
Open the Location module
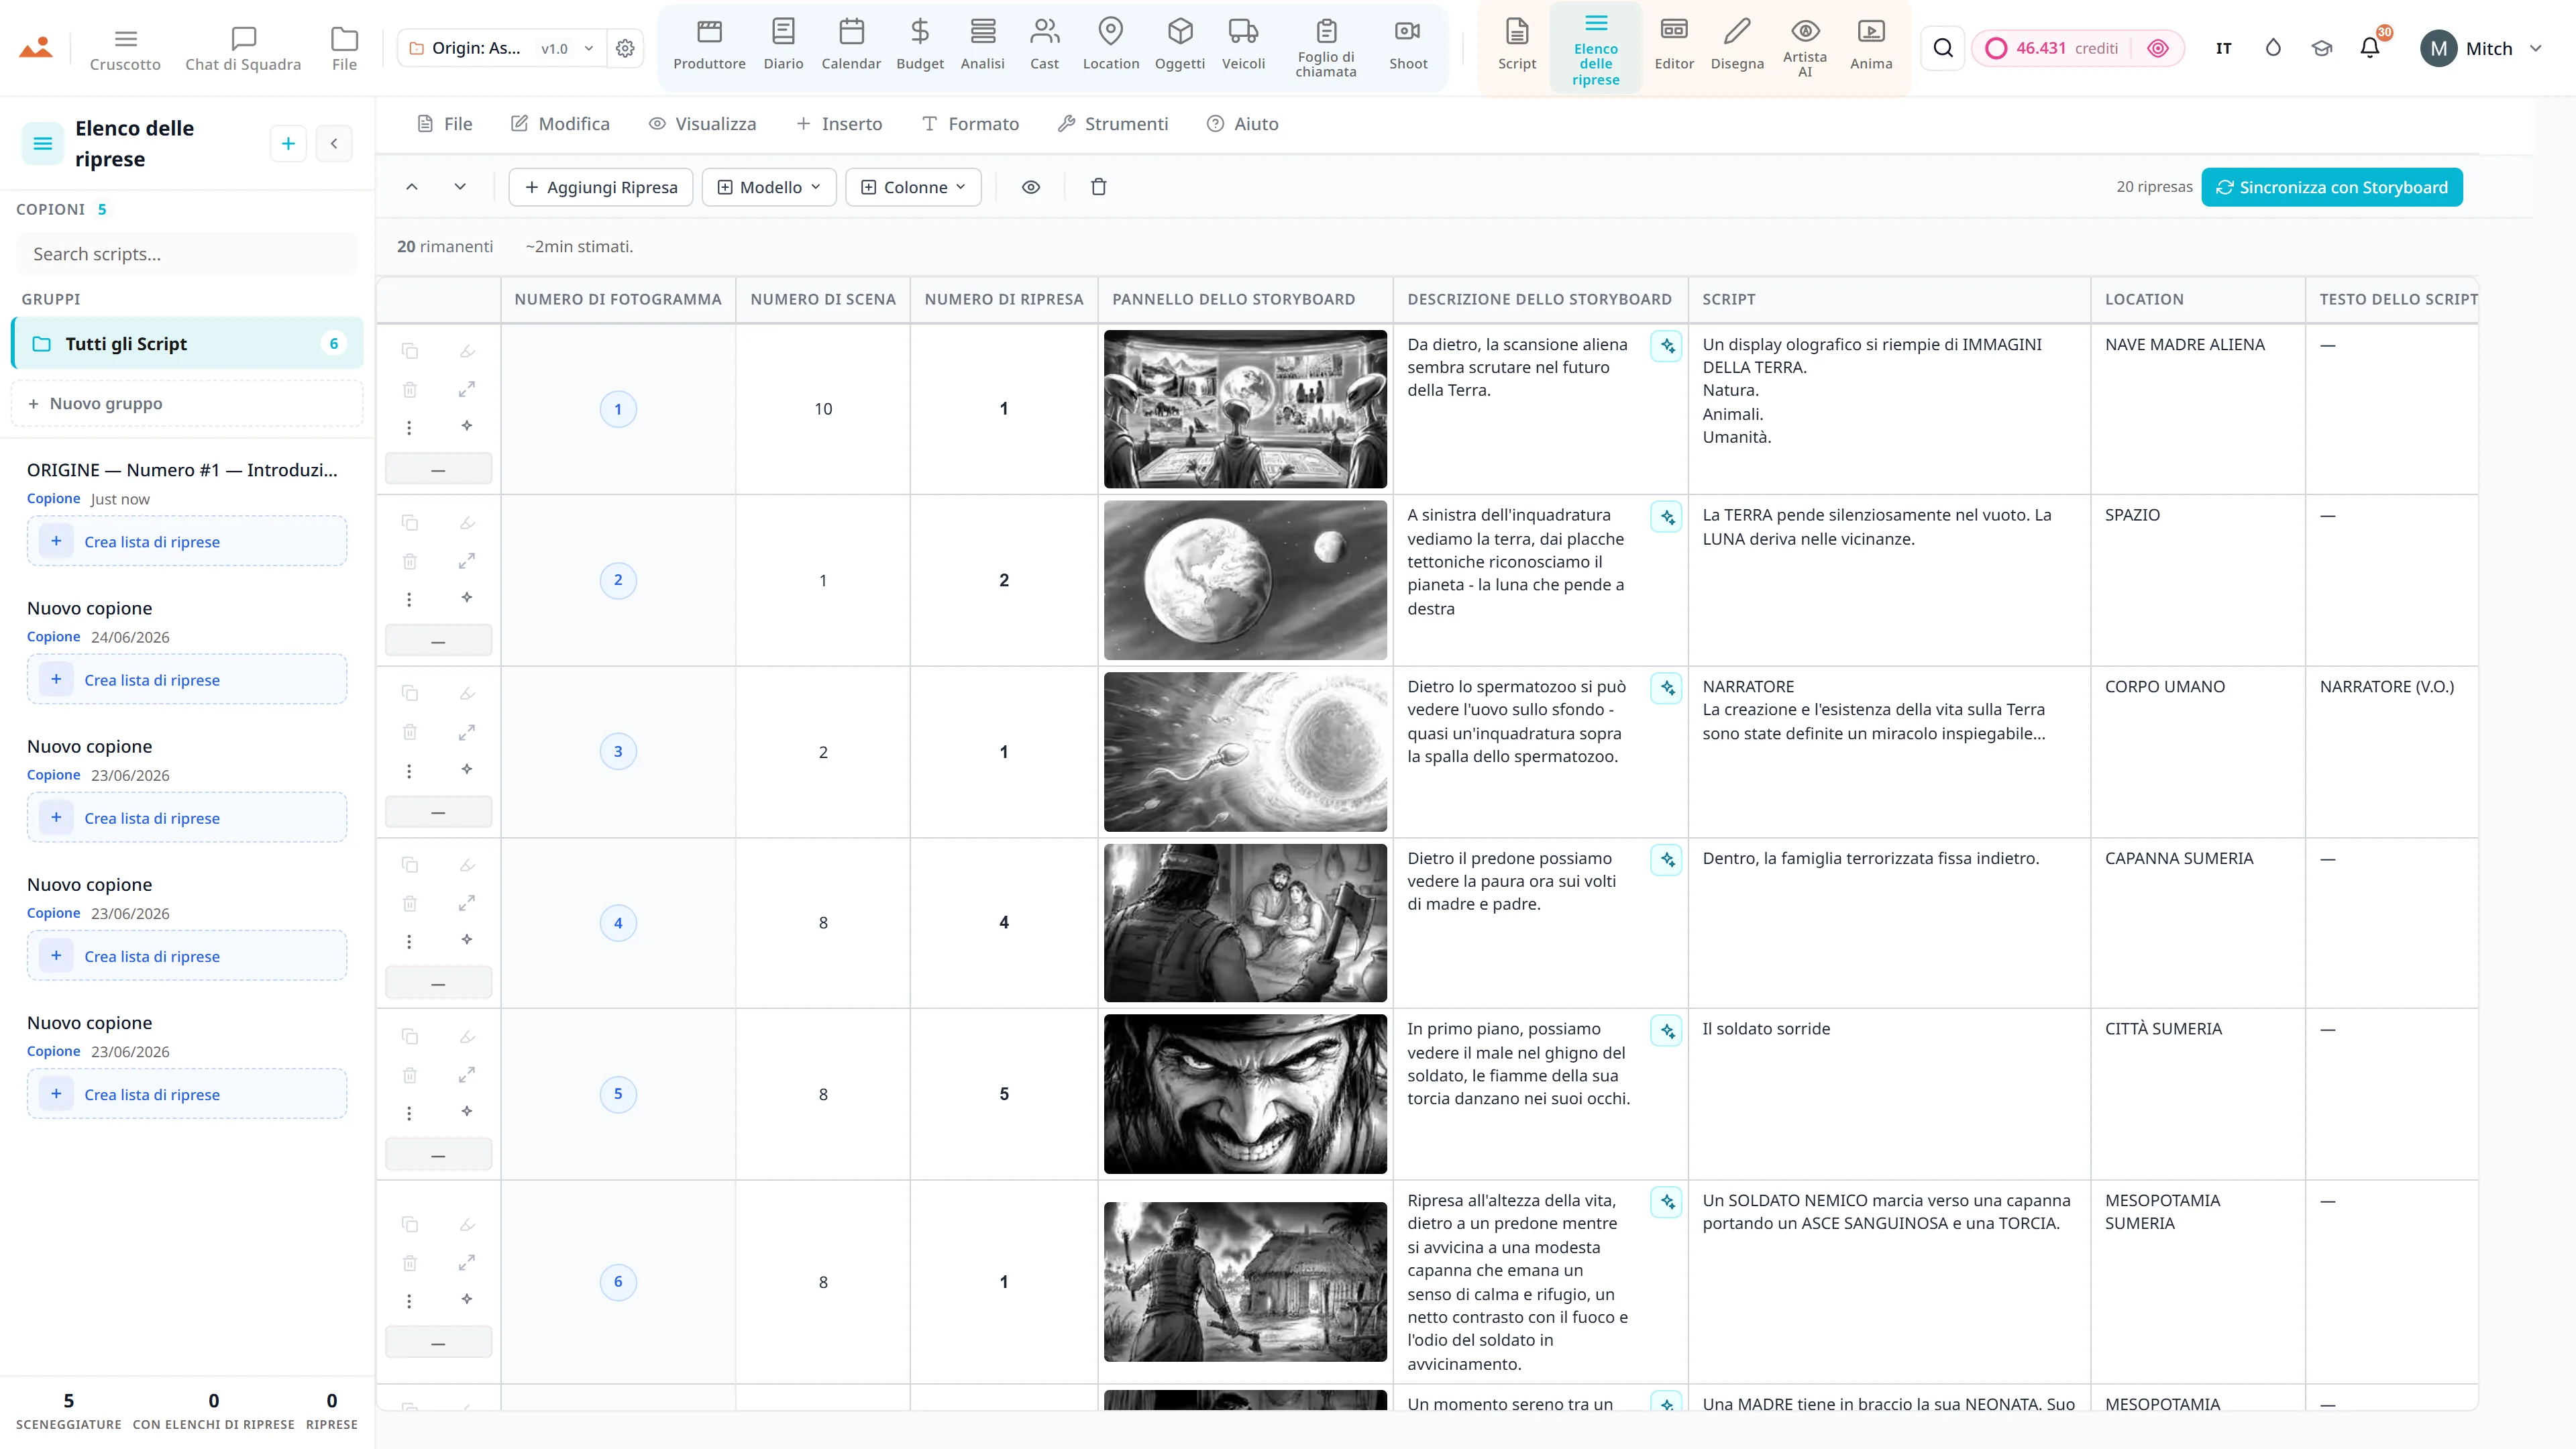[x=1110, y=46]
